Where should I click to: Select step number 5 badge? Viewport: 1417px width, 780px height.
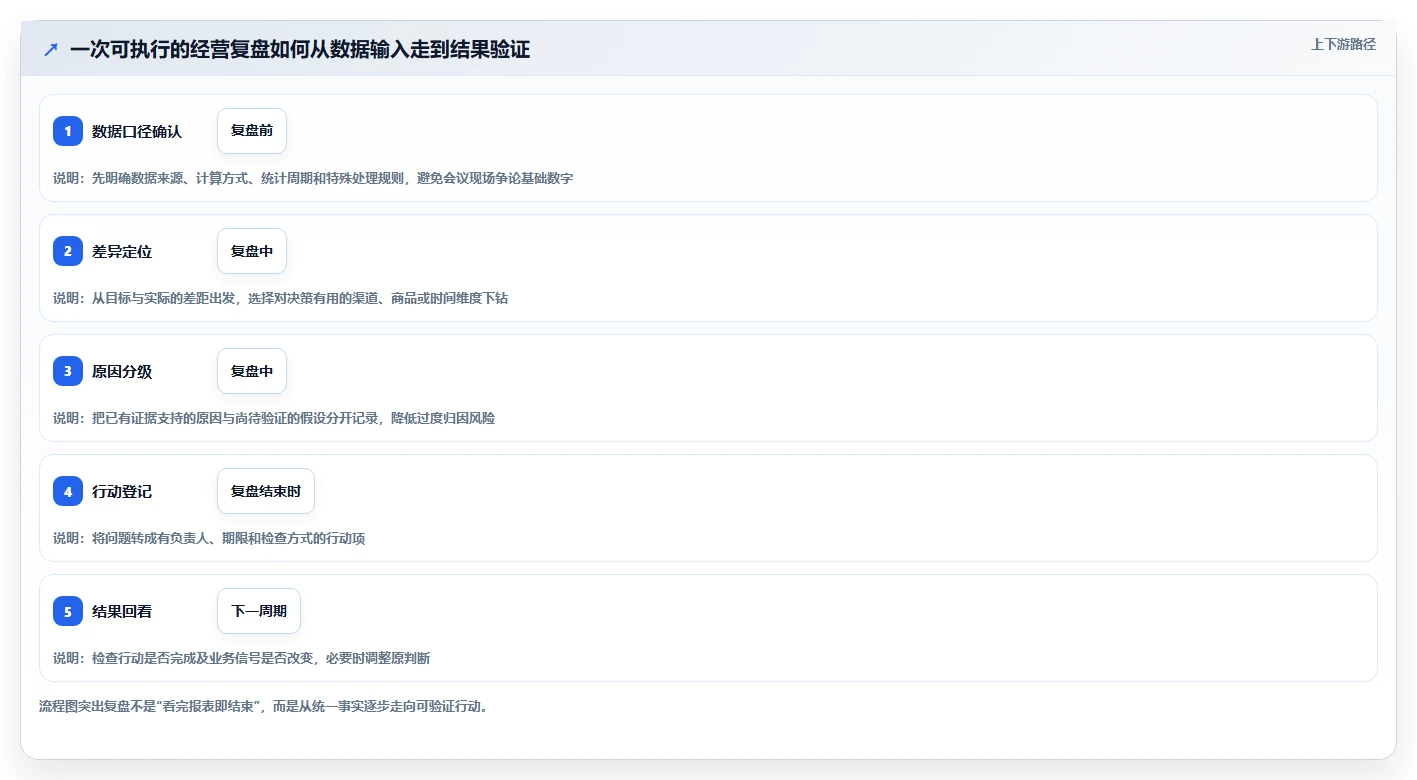(68, 611)
